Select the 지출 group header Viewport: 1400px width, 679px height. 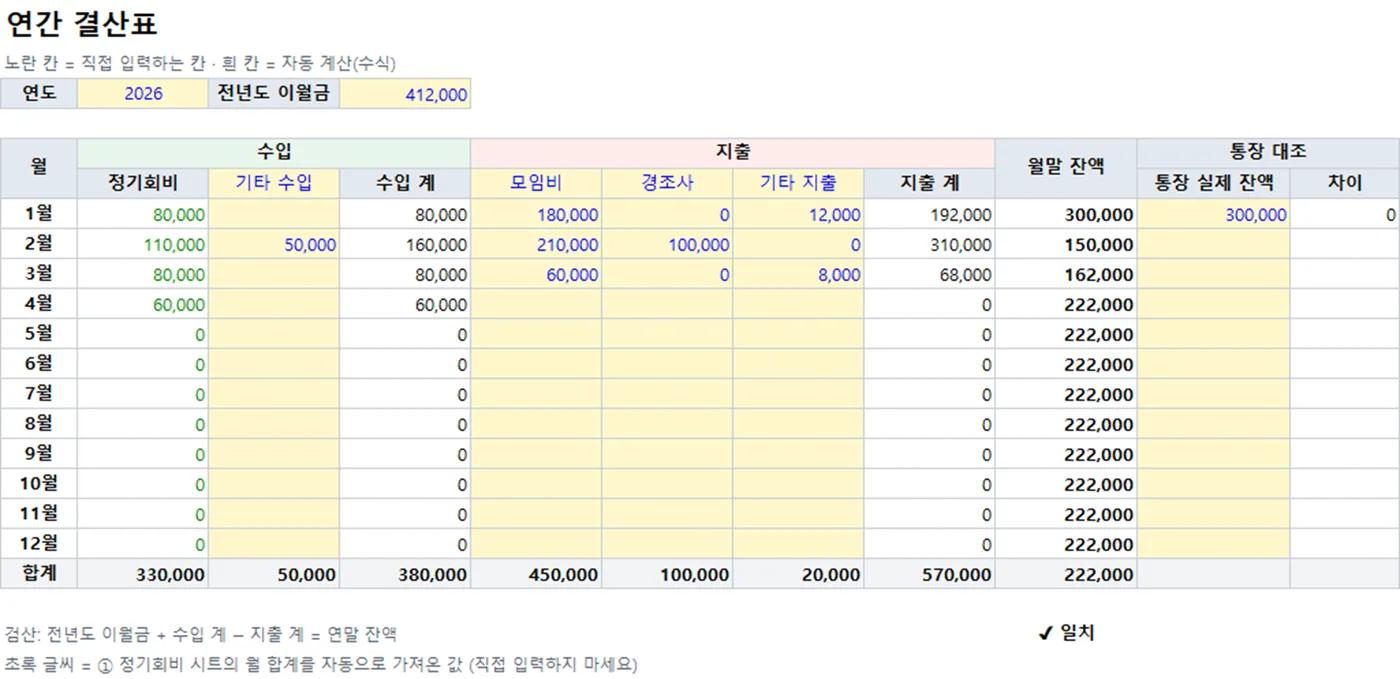(x=733, y=153)
